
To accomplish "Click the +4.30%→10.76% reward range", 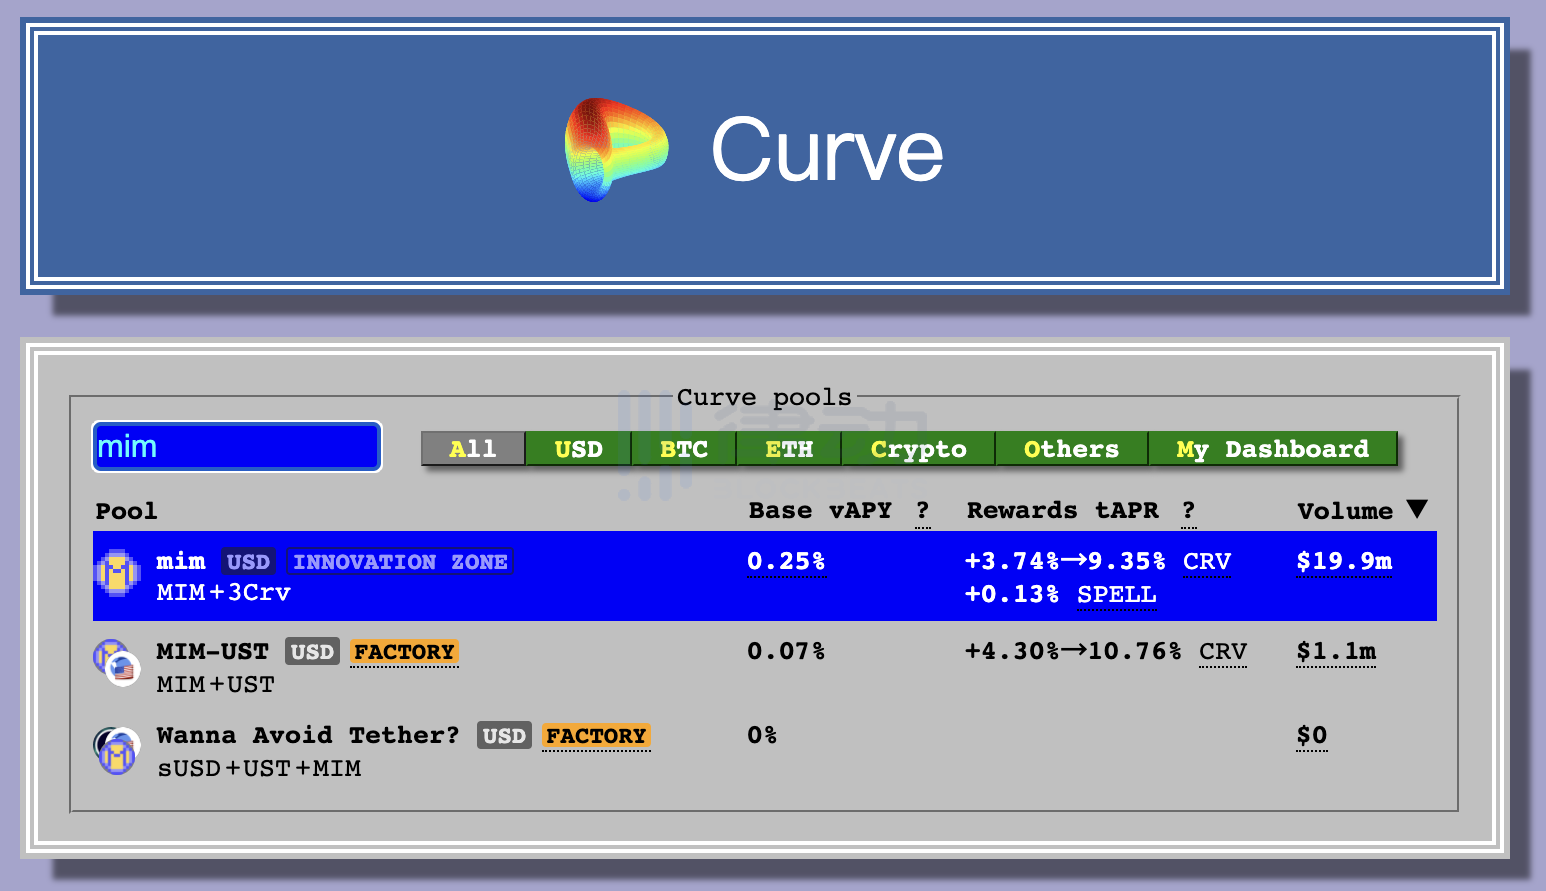I will pyautogui.click(x=1073, y=651).
